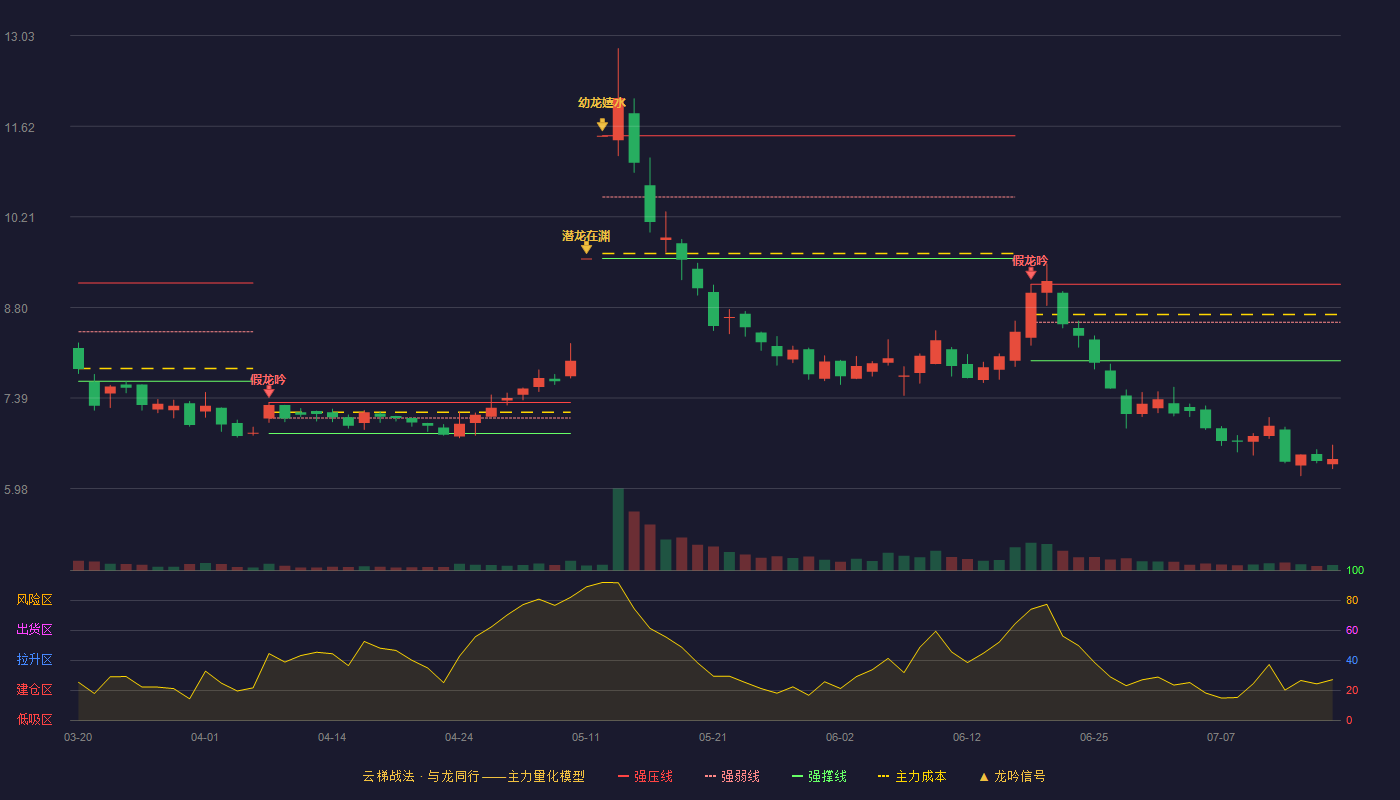Image resolution: width=1400 pixels, height=800 pixels.
Task: Click the 100 indicator axis value
Action: [x=1355, y=571]
